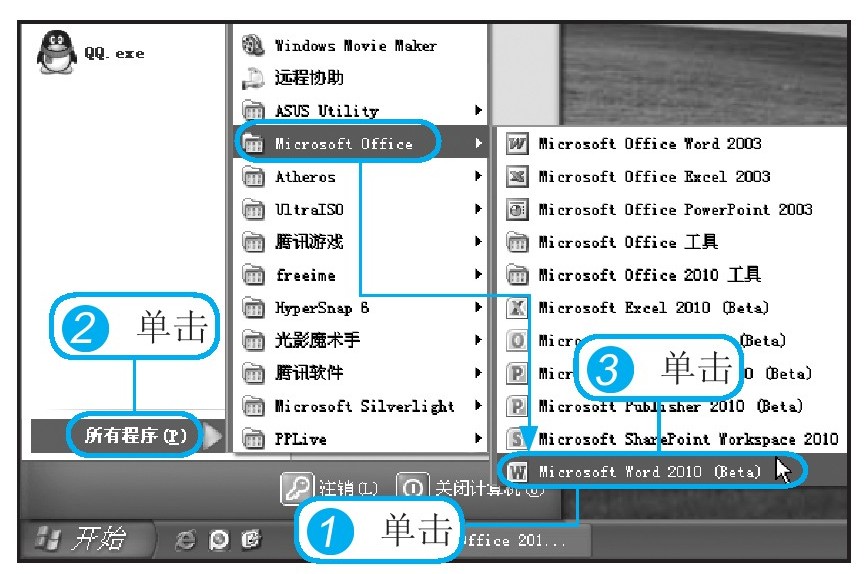
Task: Expand the Atheros submenu arrow
Action: tap(478, 176)
